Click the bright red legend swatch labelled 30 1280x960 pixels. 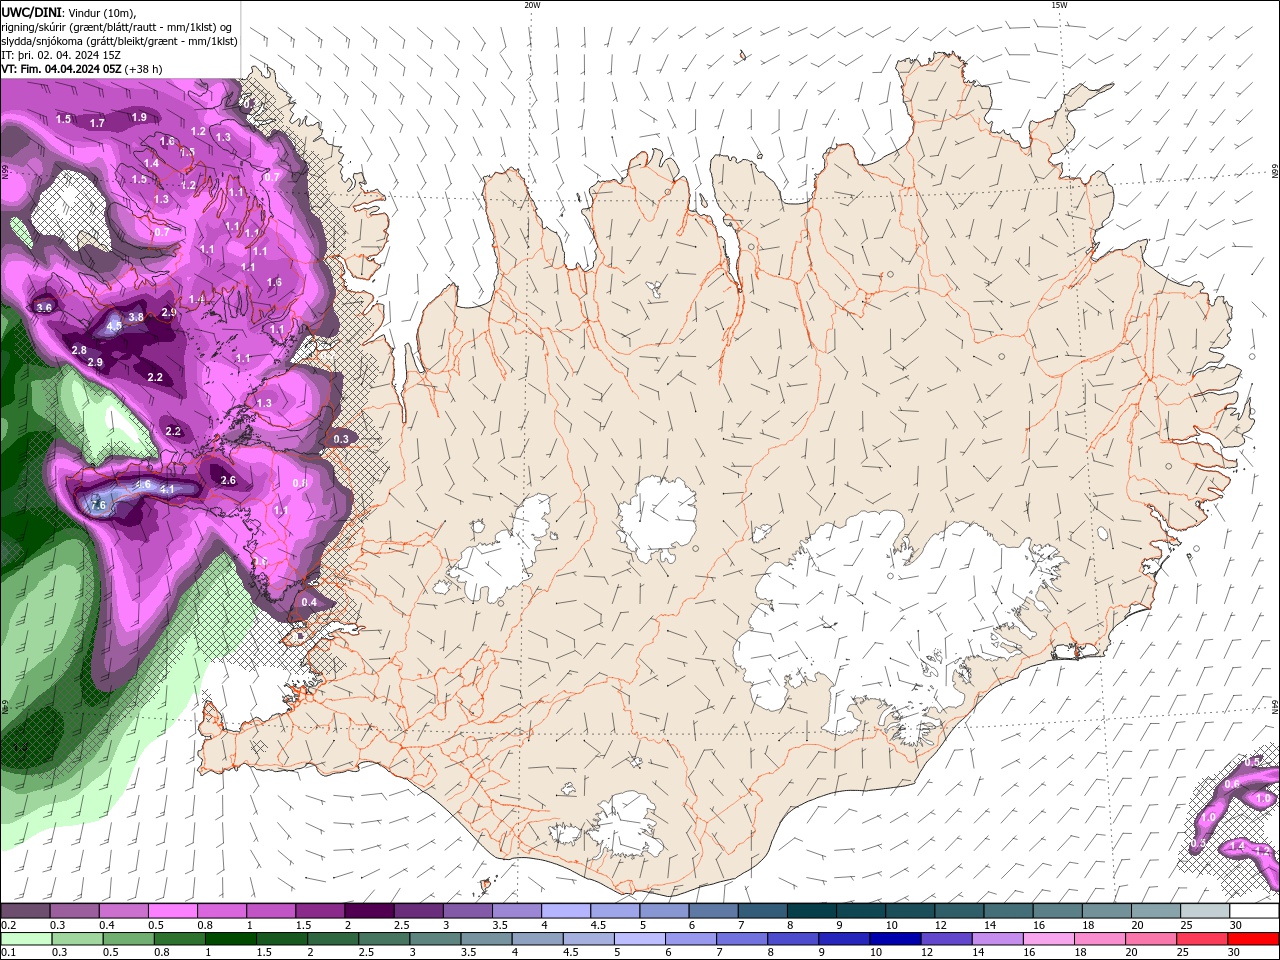1254,939
